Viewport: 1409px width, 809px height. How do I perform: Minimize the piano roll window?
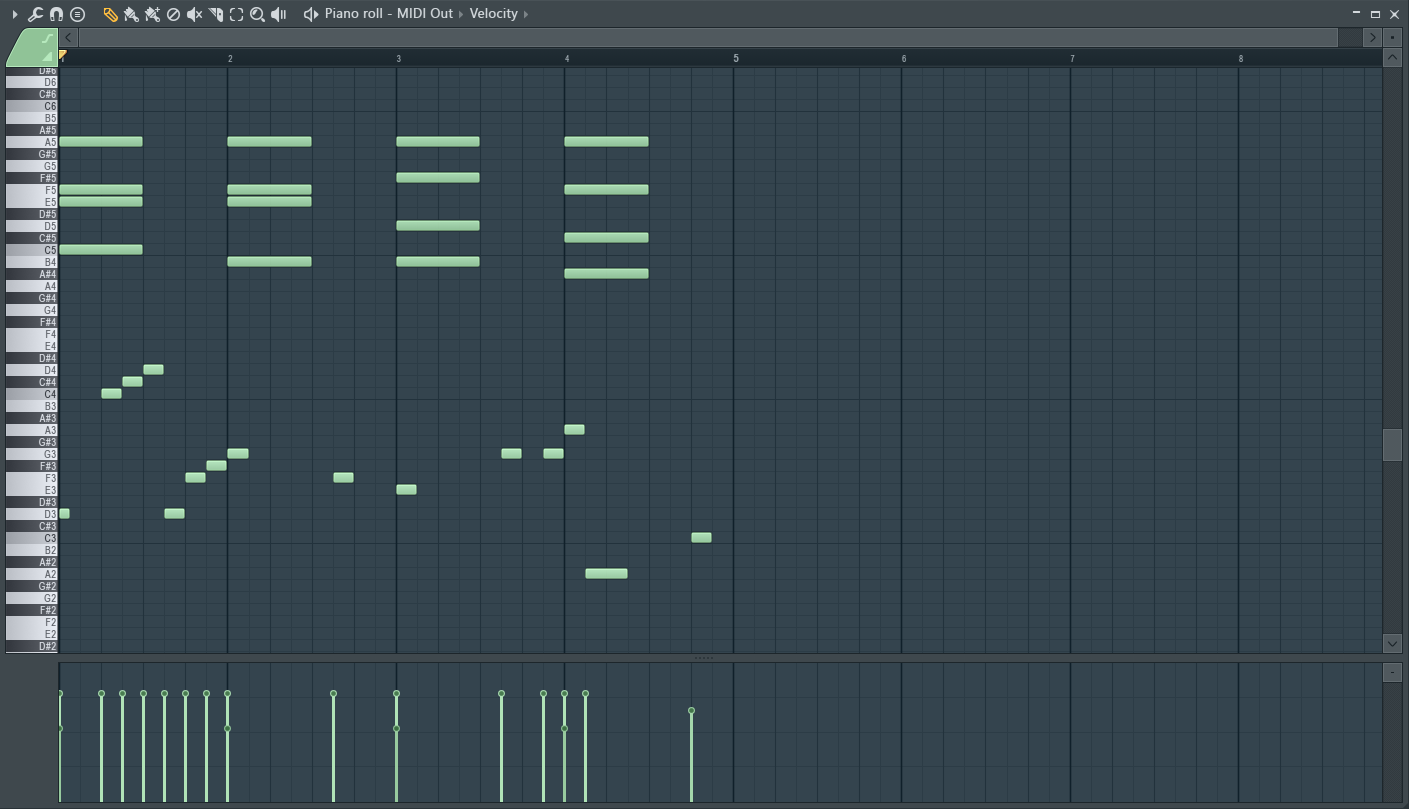pyautogui.click(x=1356, y=14)
